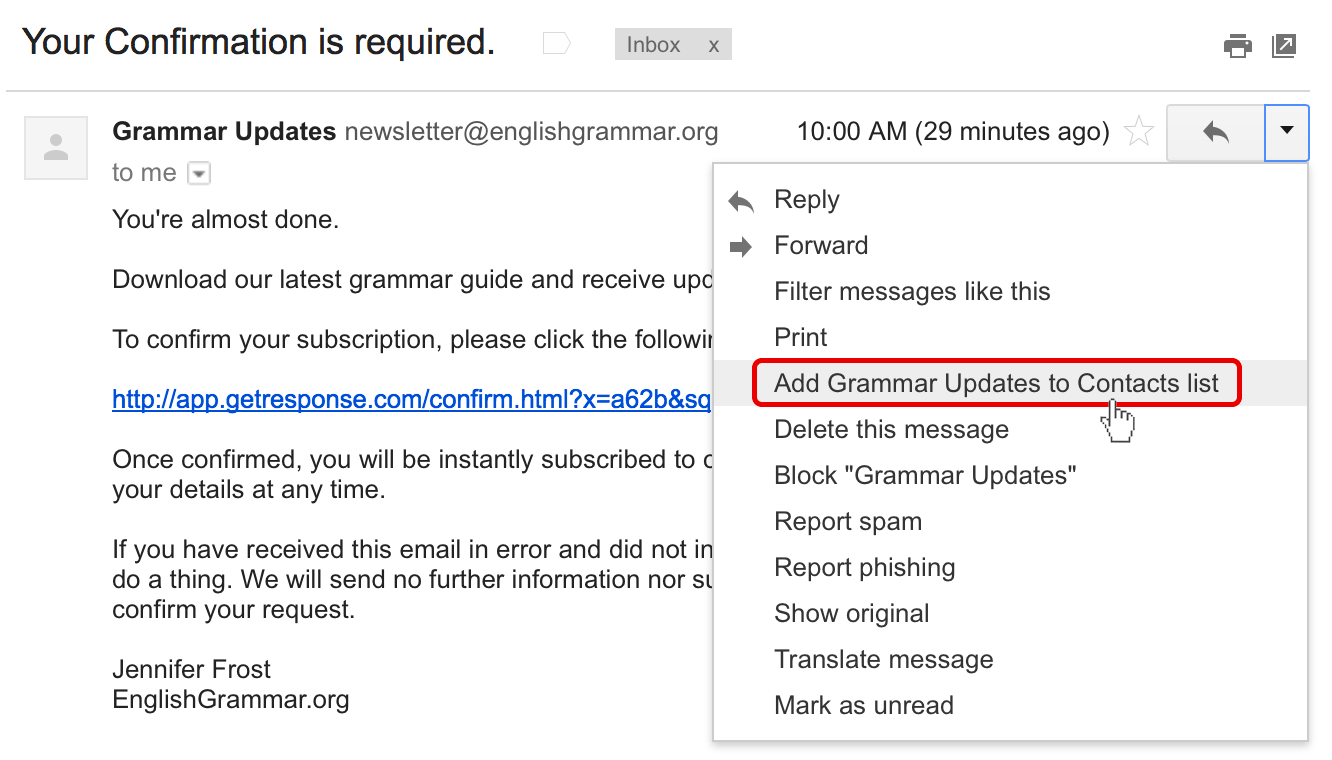This screenshot has height=760, width=1332.
Task: Remove the Inbox label with x
Action: point(713,45)
